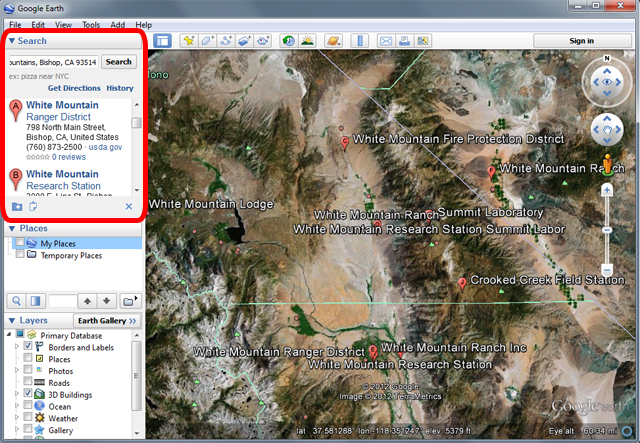Screen dimensions: 640x443
Task: Enable the Roads layer checkbox
Action: 28,383
